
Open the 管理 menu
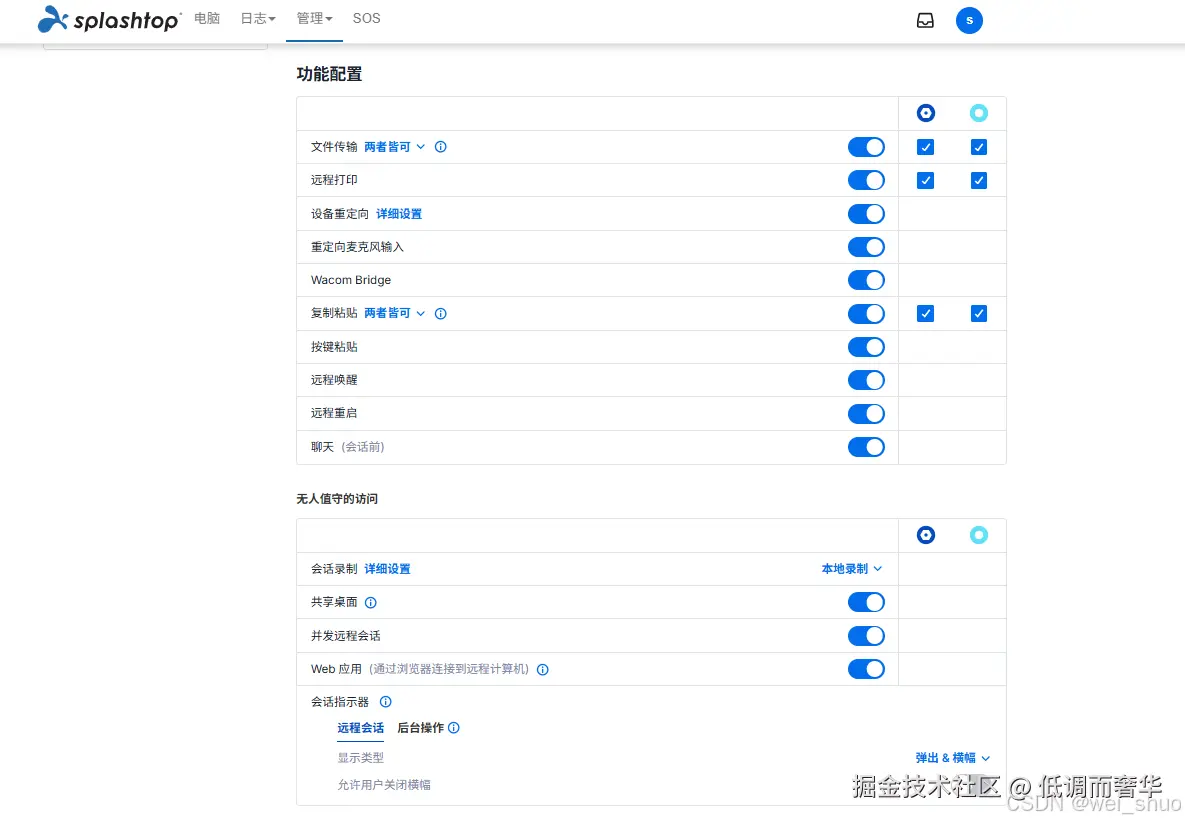click(x=314, y=18)
